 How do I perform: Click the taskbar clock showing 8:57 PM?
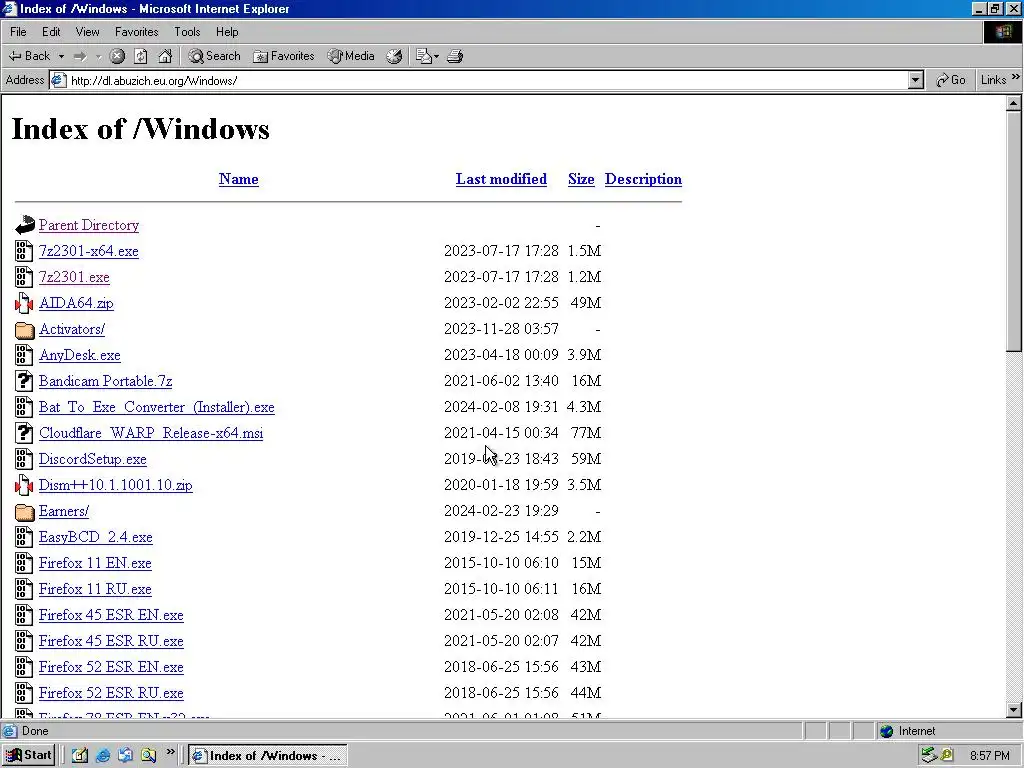[990, 756]
